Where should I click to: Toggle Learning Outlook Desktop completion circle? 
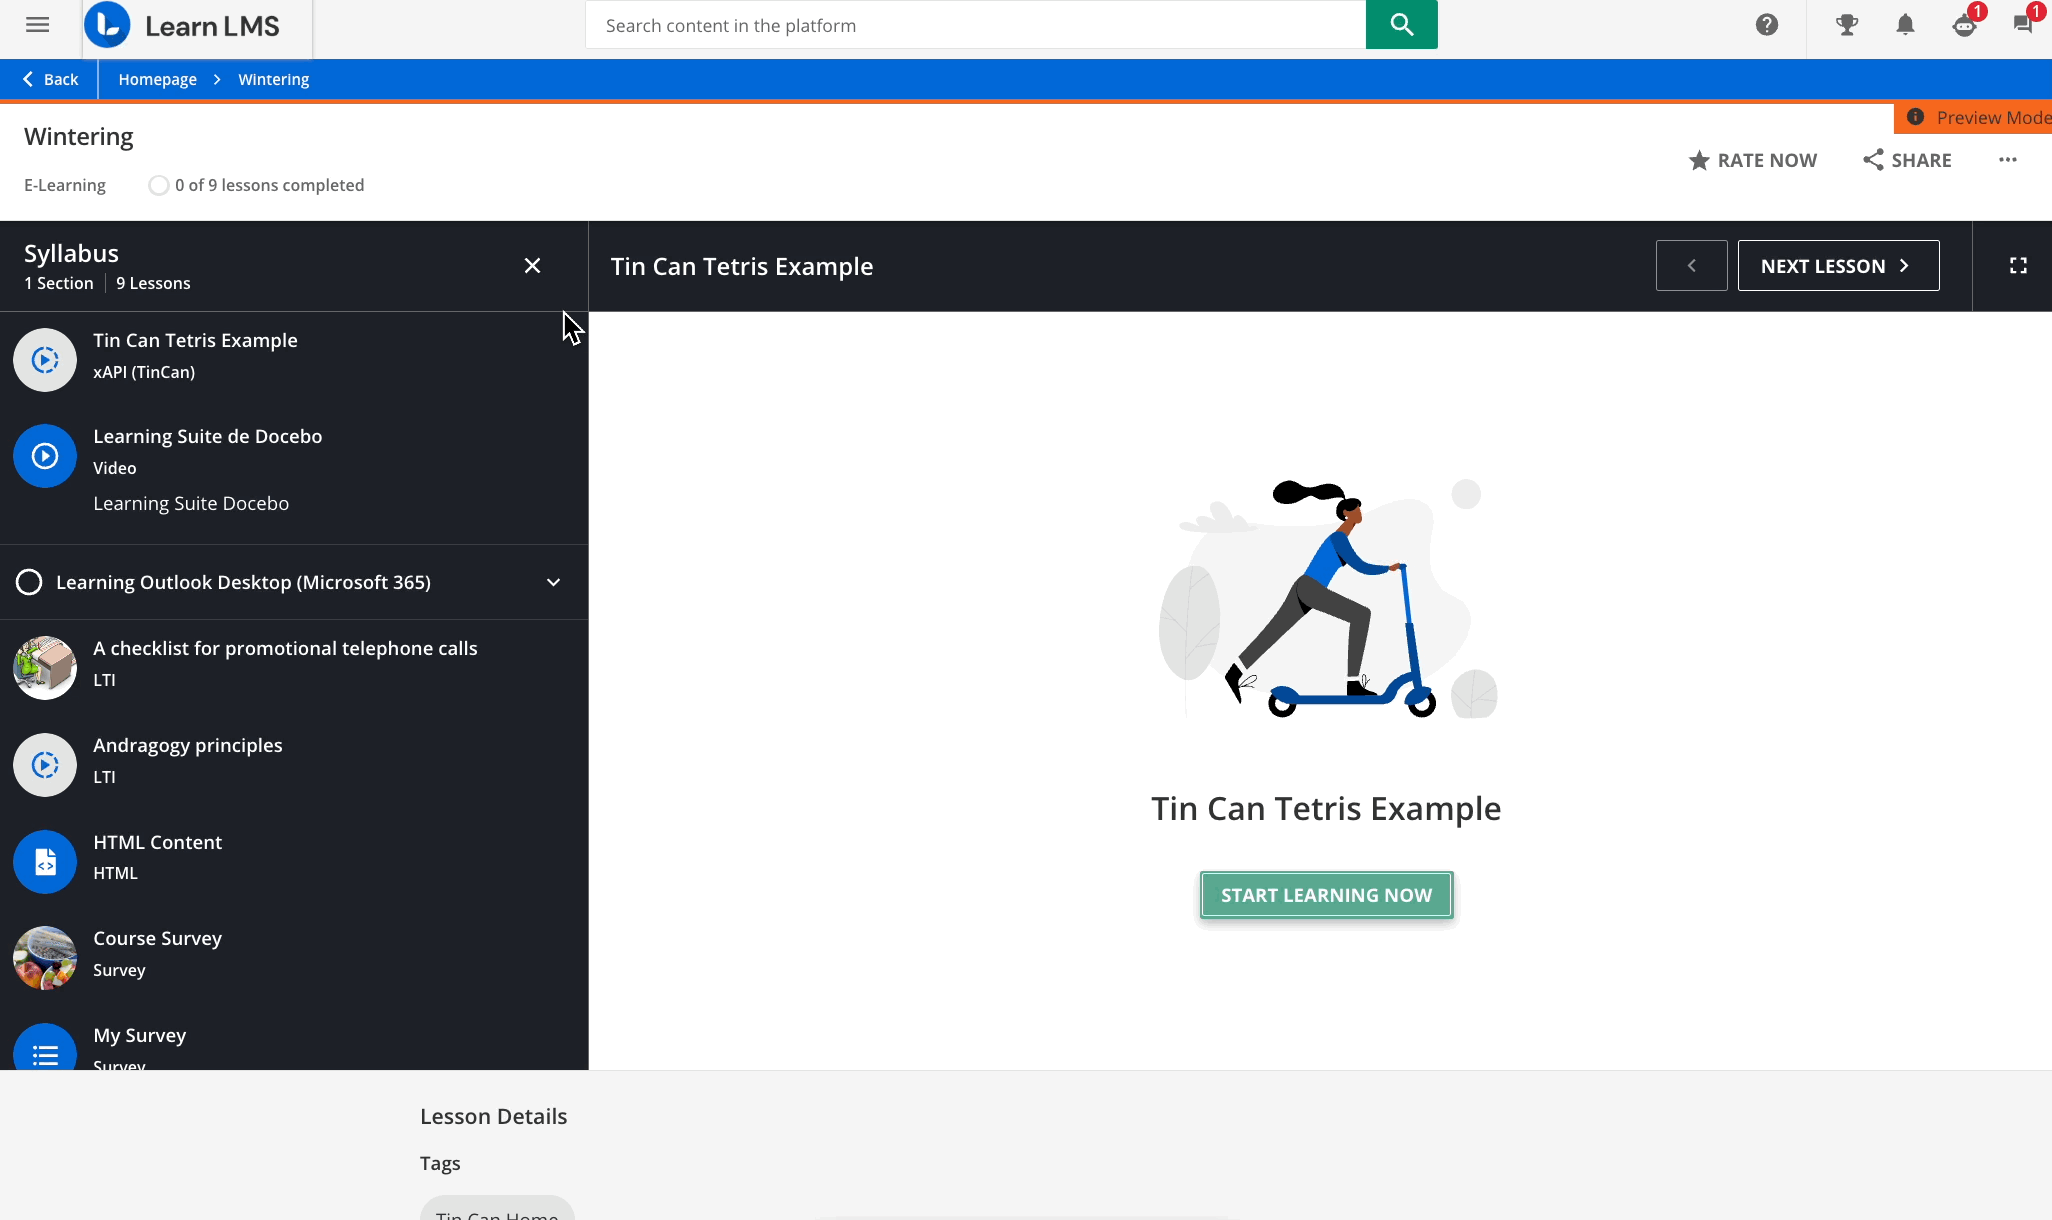click(x=30, y=582)
